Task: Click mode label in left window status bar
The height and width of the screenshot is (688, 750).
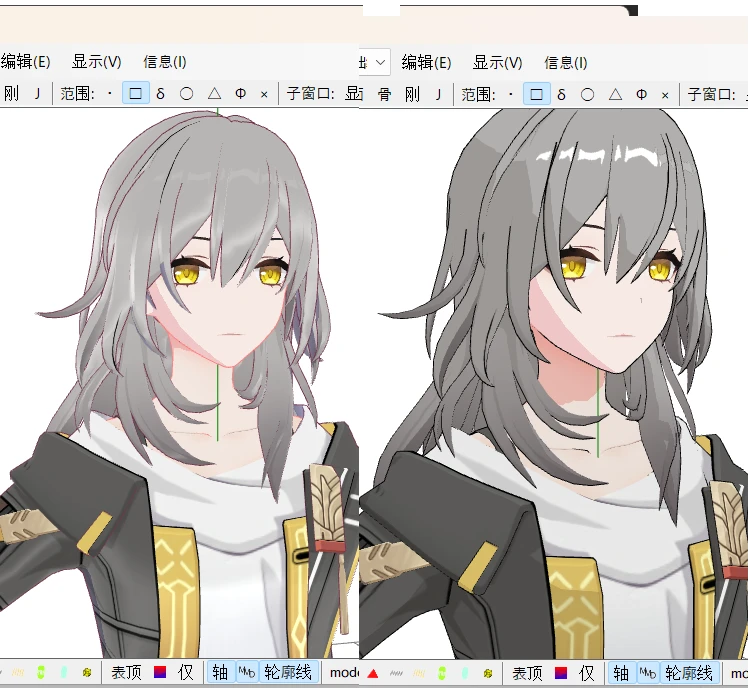Action: coord(343,673)
